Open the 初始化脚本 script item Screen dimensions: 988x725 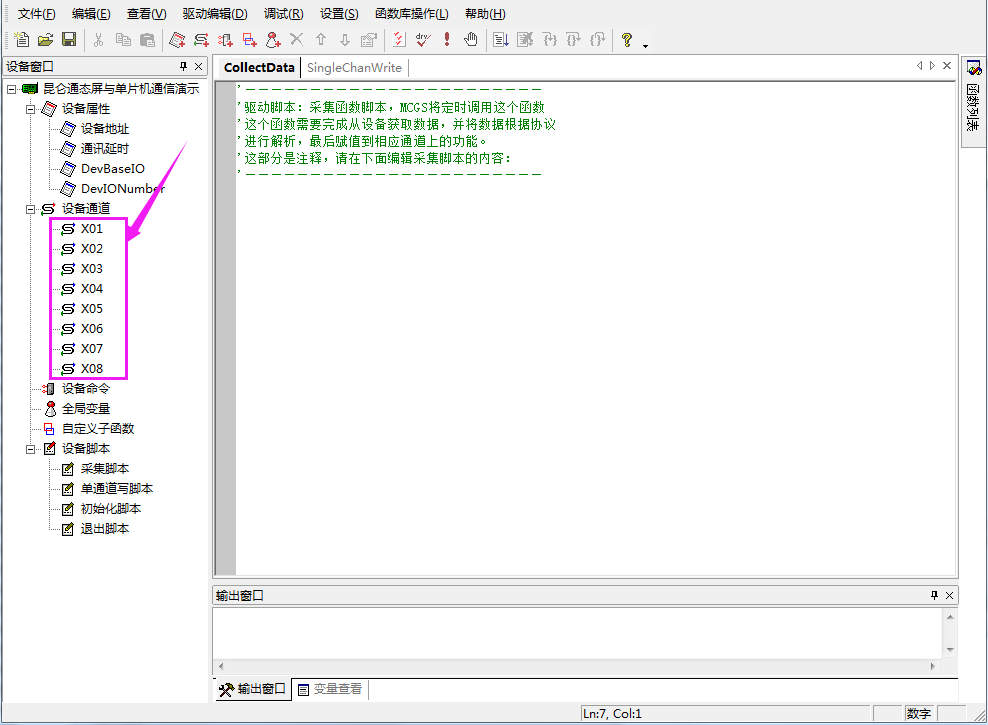coord(111,508)
